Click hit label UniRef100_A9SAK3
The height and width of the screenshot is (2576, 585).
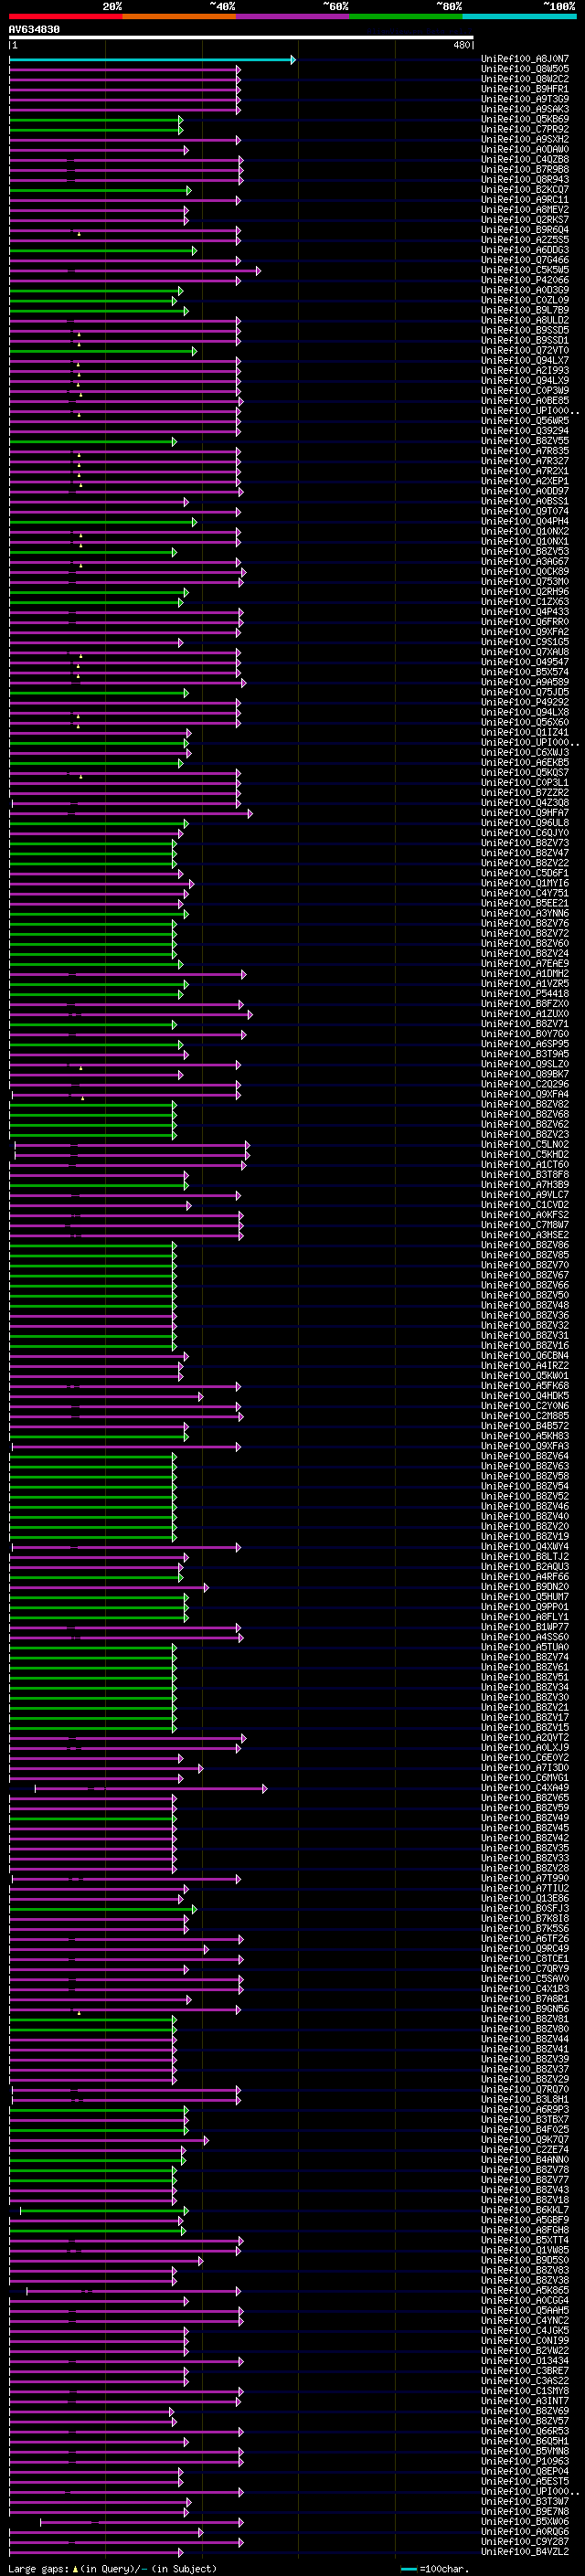[525, 109]
